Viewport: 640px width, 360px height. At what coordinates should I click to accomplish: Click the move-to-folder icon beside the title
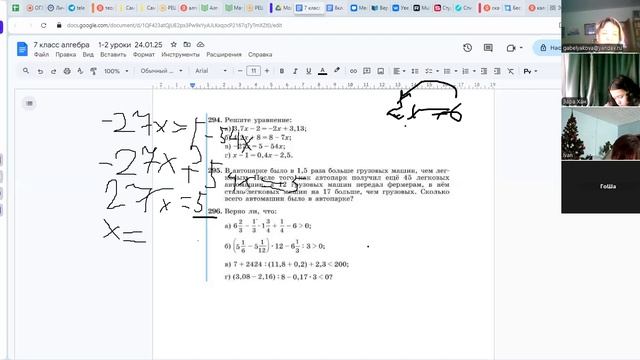pyautogui.click(x=187, y=44)
